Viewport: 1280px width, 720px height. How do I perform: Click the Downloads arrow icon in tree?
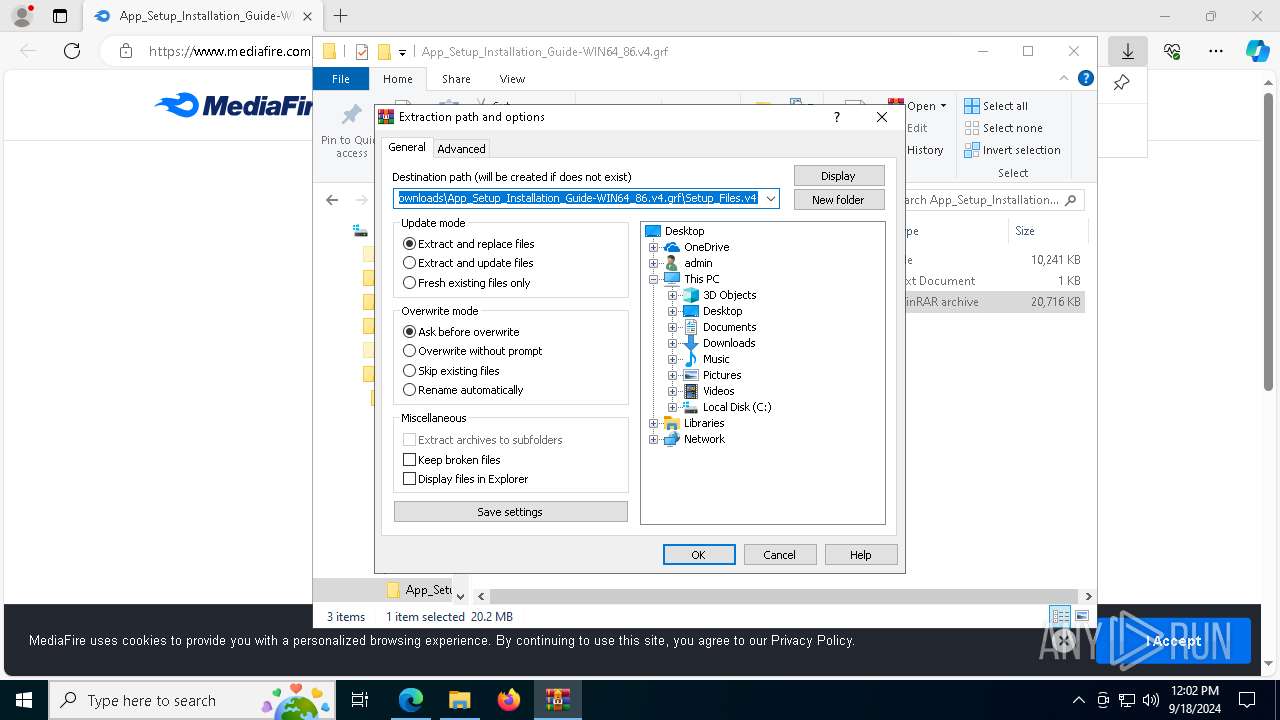690,343
